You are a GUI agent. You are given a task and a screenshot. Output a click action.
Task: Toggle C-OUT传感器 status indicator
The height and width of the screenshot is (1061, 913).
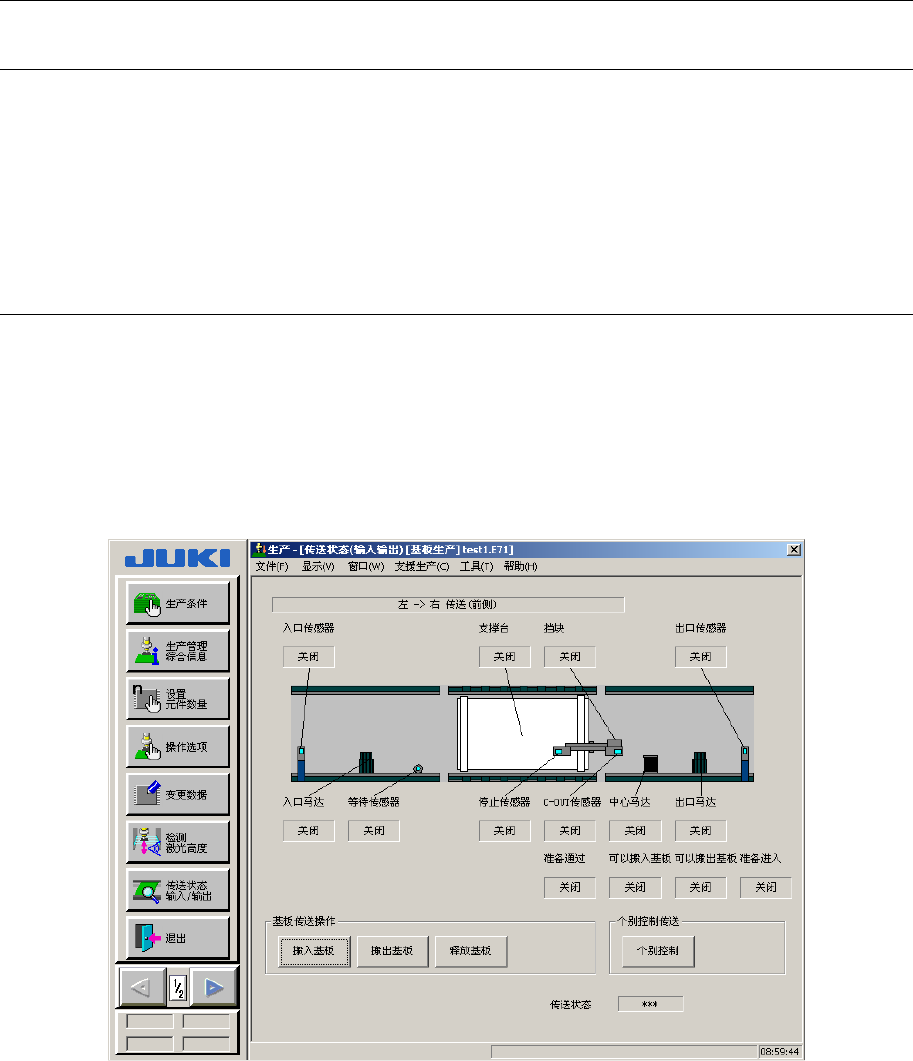coord(570,830)
